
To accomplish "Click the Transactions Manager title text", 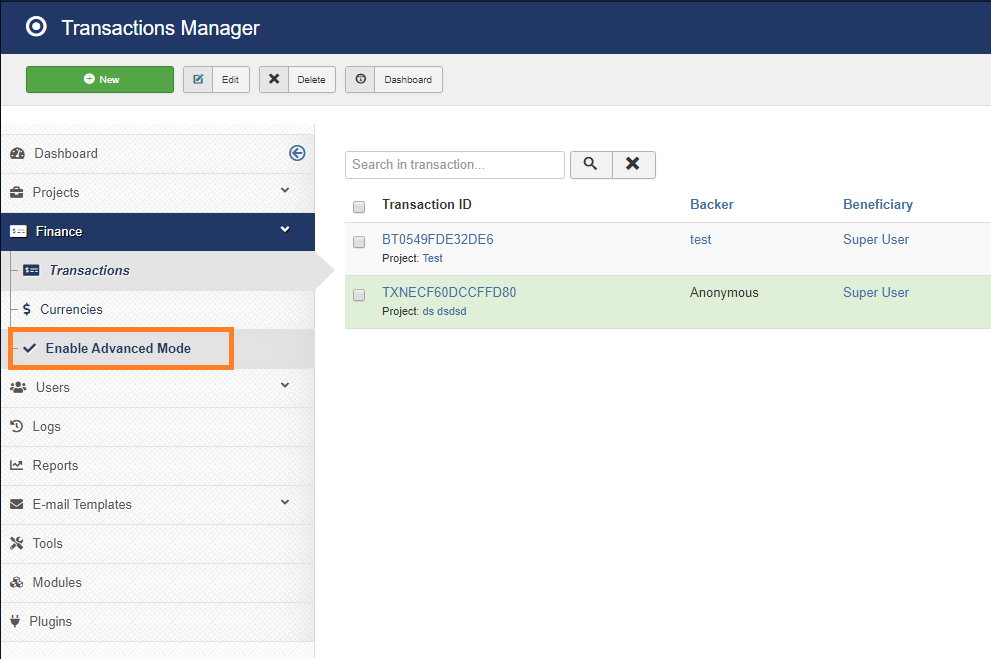I will point(161,28).
